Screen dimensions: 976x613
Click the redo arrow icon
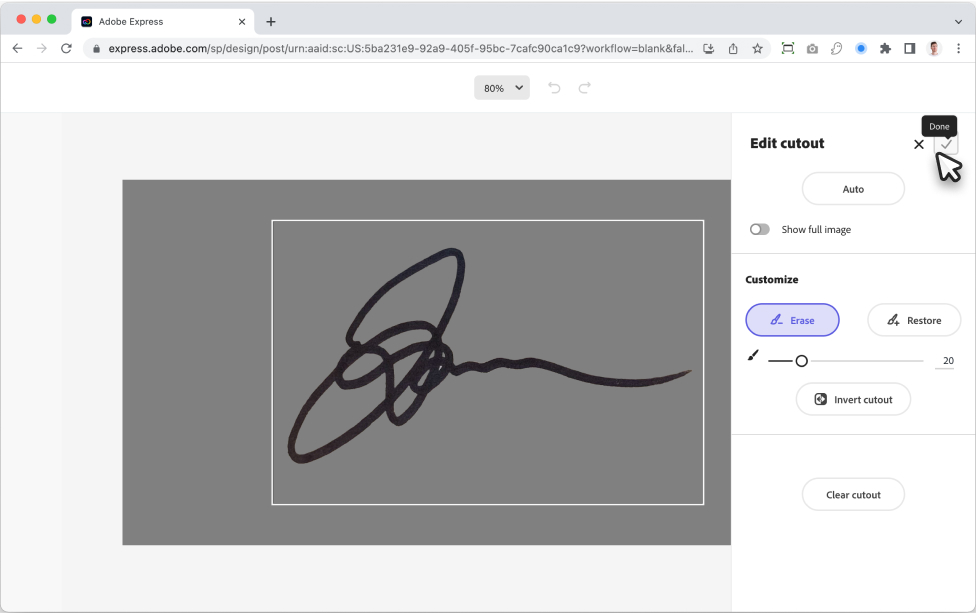[x=585, y=88]
